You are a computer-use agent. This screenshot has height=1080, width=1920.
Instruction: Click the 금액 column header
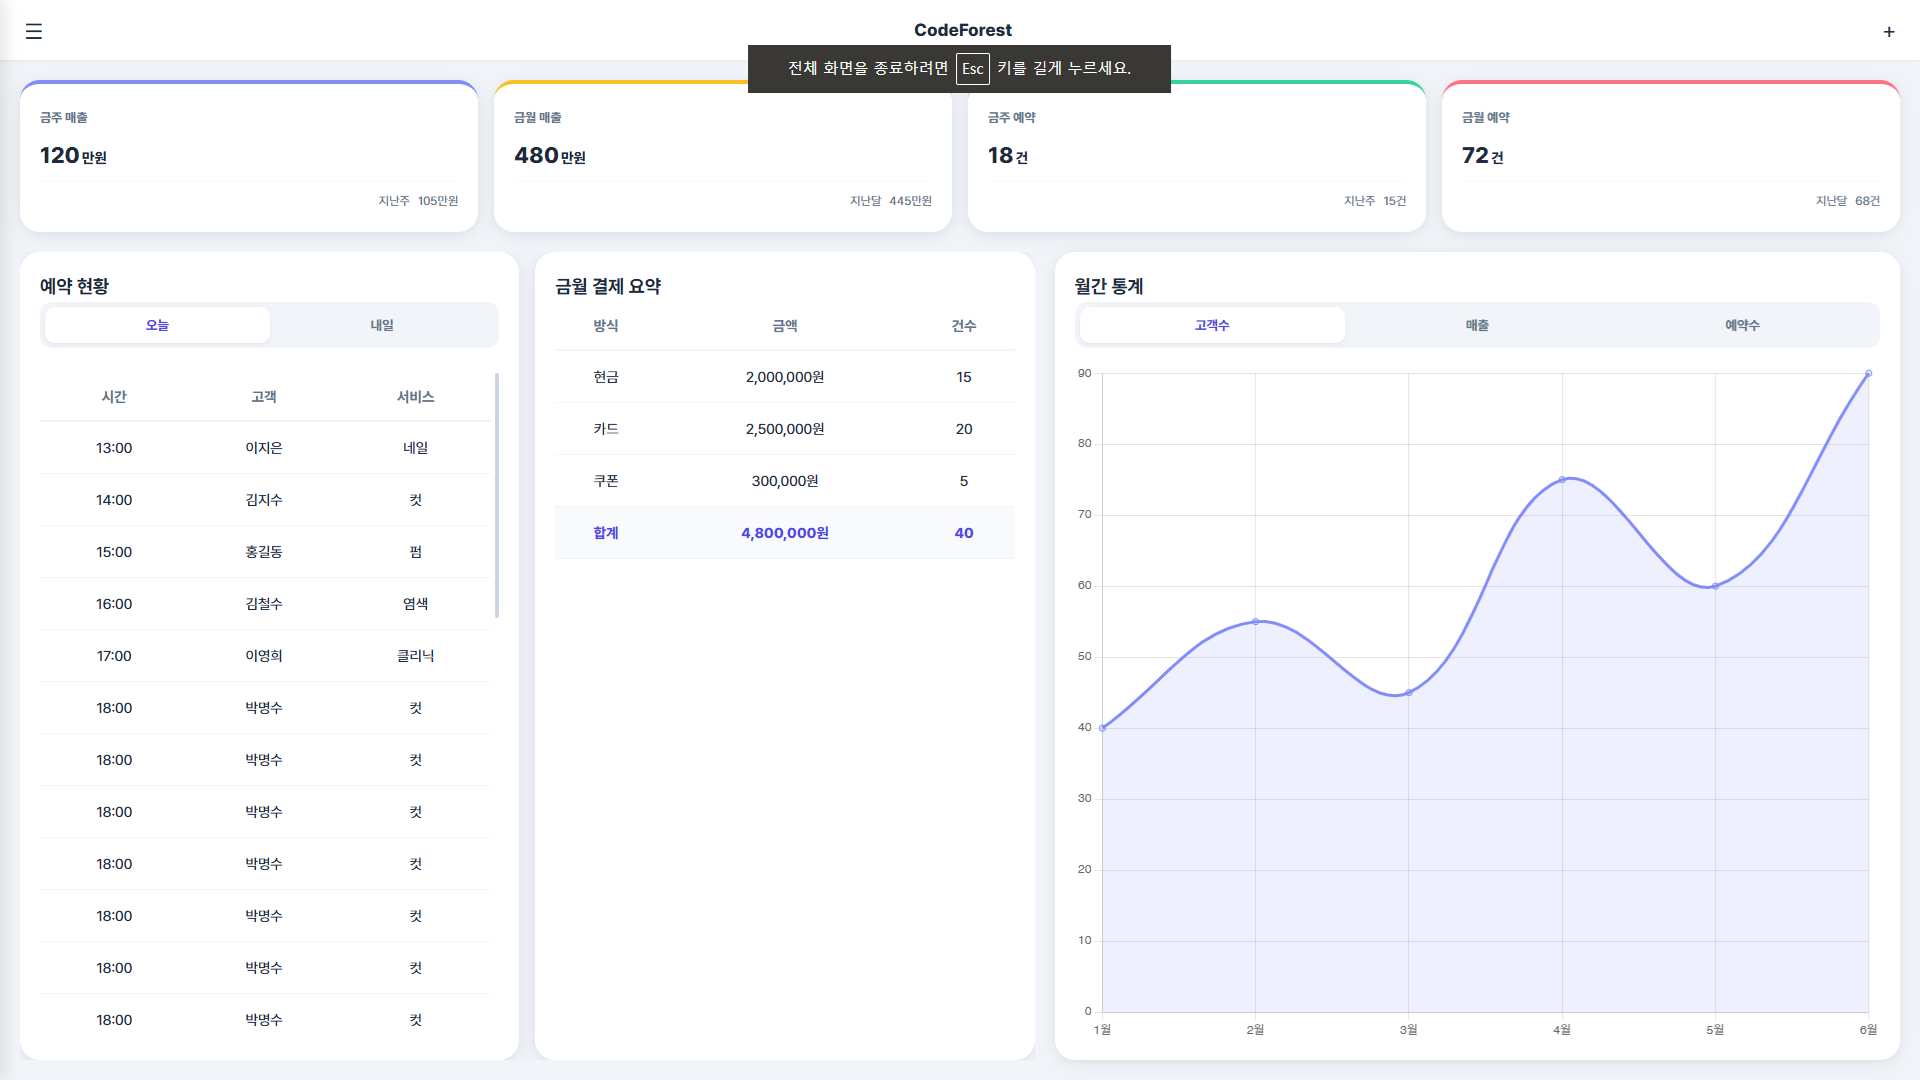(784, 326)
